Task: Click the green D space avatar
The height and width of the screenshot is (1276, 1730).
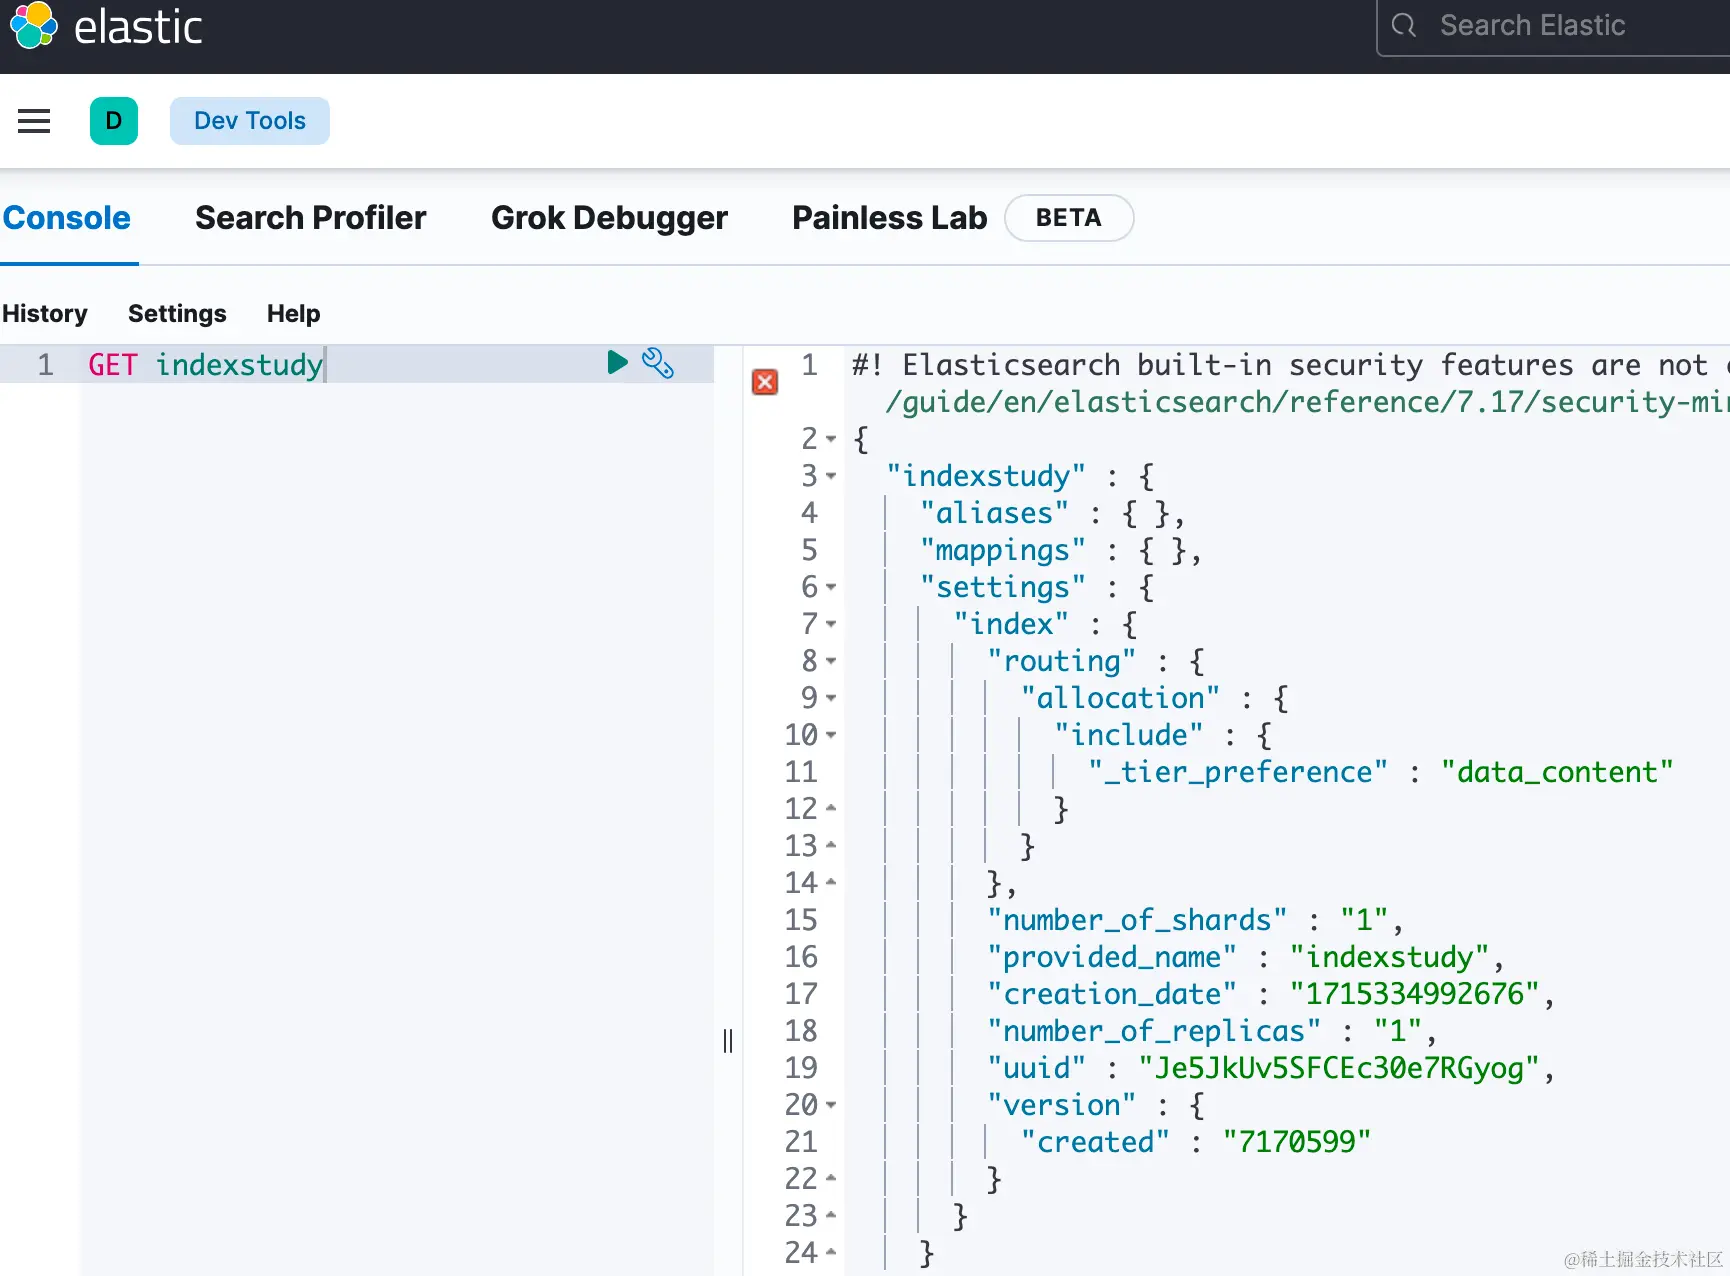Action: [114, 121]
